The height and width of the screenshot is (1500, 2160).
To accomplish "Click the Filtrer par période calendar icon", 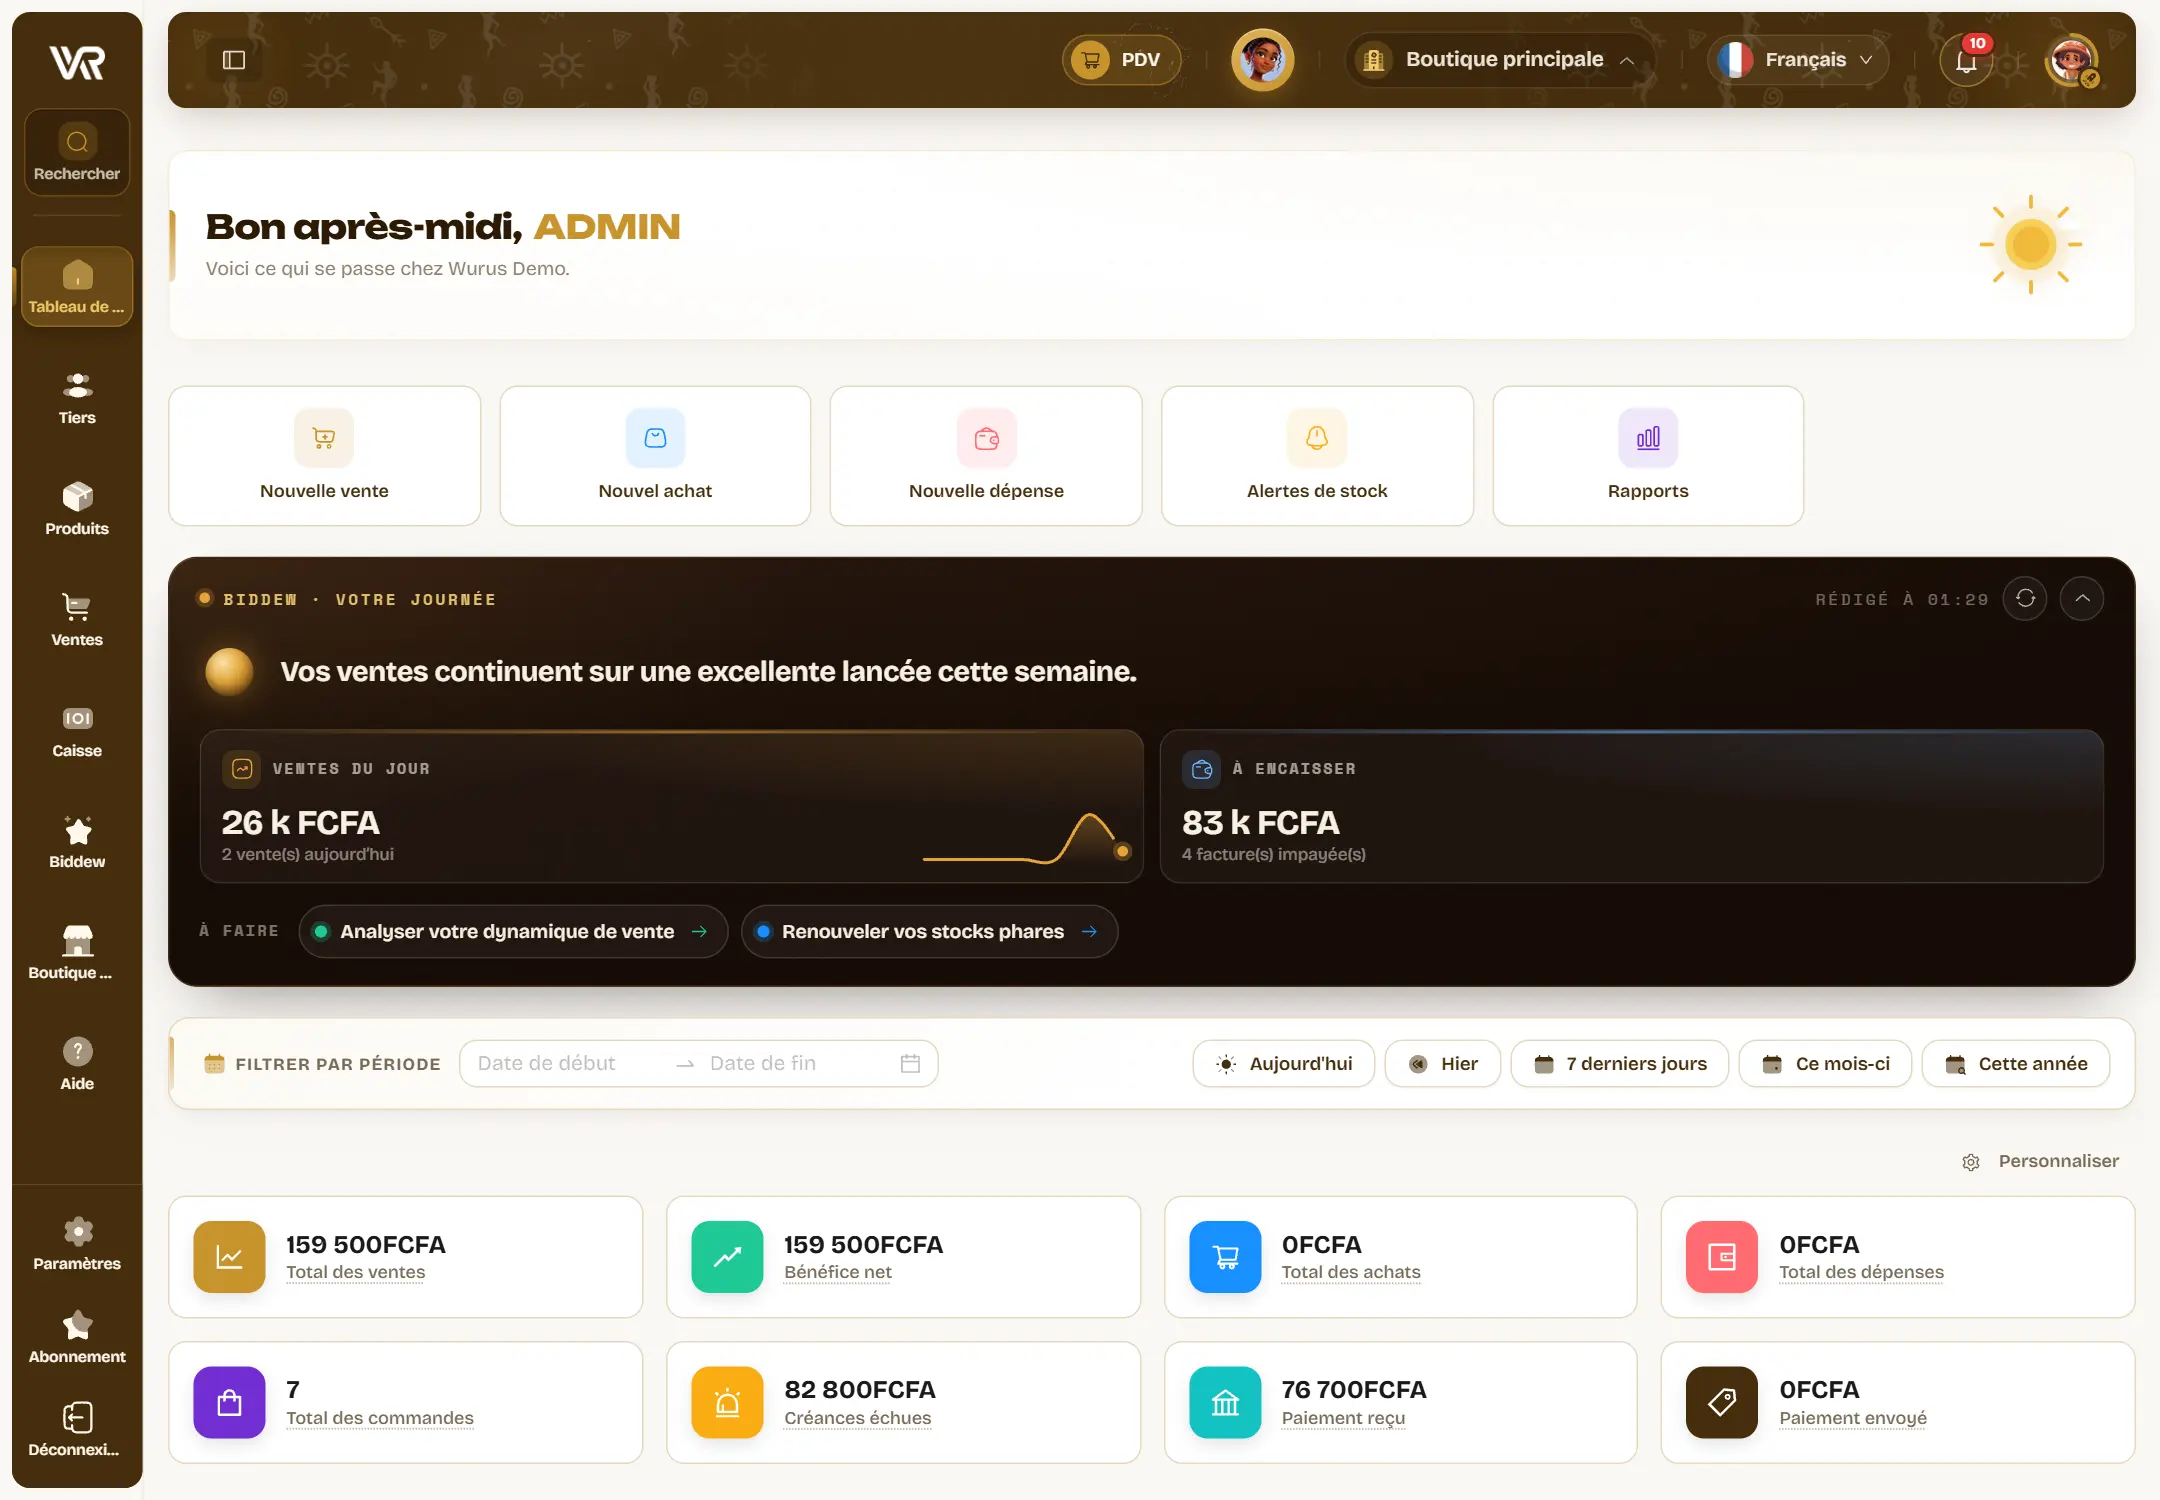I will point(214,1063).
